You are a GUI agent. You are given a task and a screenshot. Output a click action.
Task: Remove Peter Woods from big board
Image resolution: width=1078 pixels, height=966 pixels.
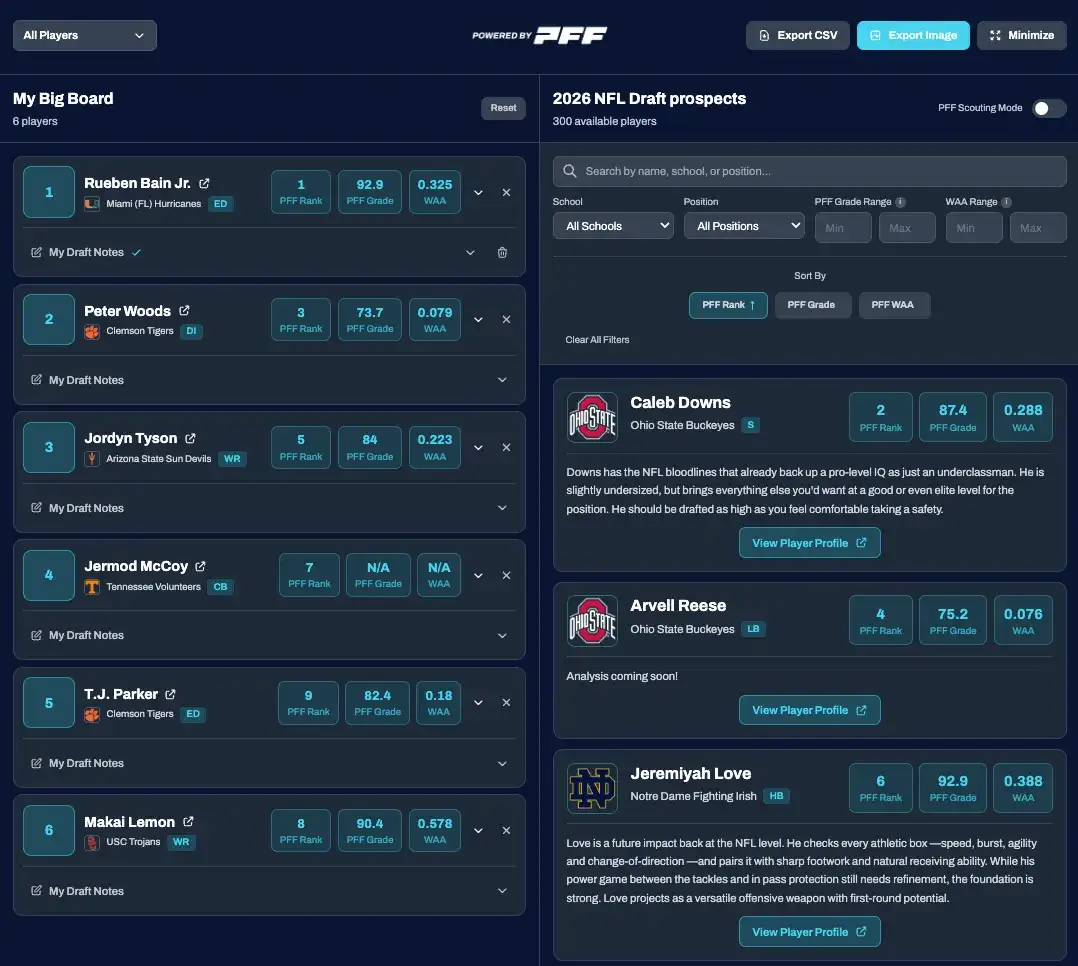tap(506, 320)
